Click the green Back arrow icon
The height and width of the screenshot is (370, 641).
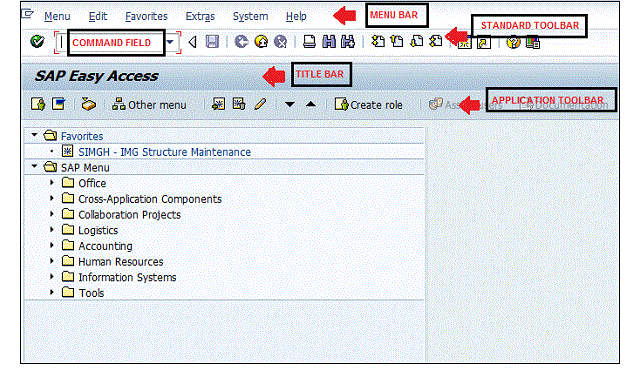(241, 42)
